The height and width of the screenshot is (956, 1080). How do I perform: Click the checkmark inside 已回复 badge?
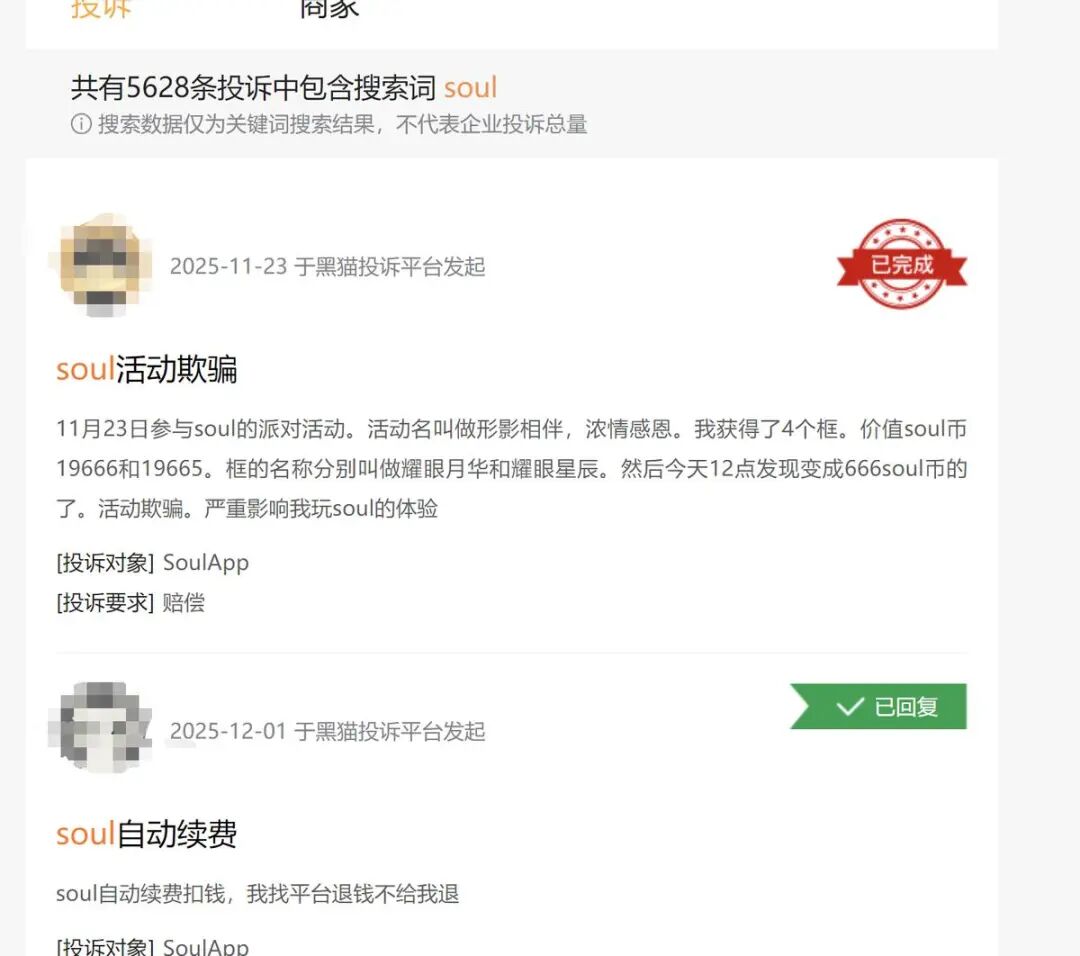849,707
